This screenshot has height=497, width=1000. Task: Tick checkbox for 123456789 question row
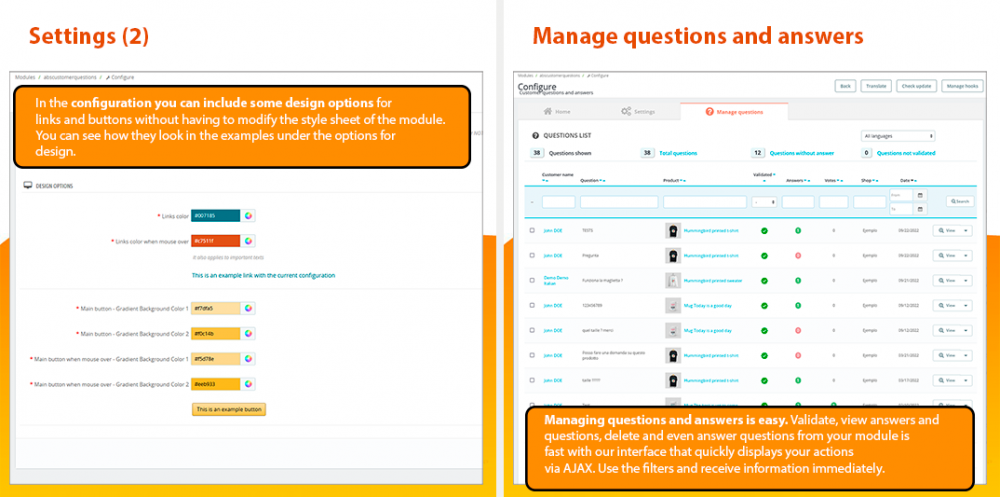[x=532, y=305]
